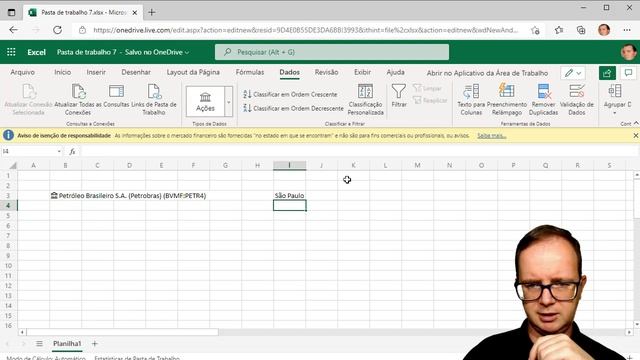Sort descending with Classificar em Ordem Decrescente
The width and height of the screenshot is (640, 360).
pos(293,108)
